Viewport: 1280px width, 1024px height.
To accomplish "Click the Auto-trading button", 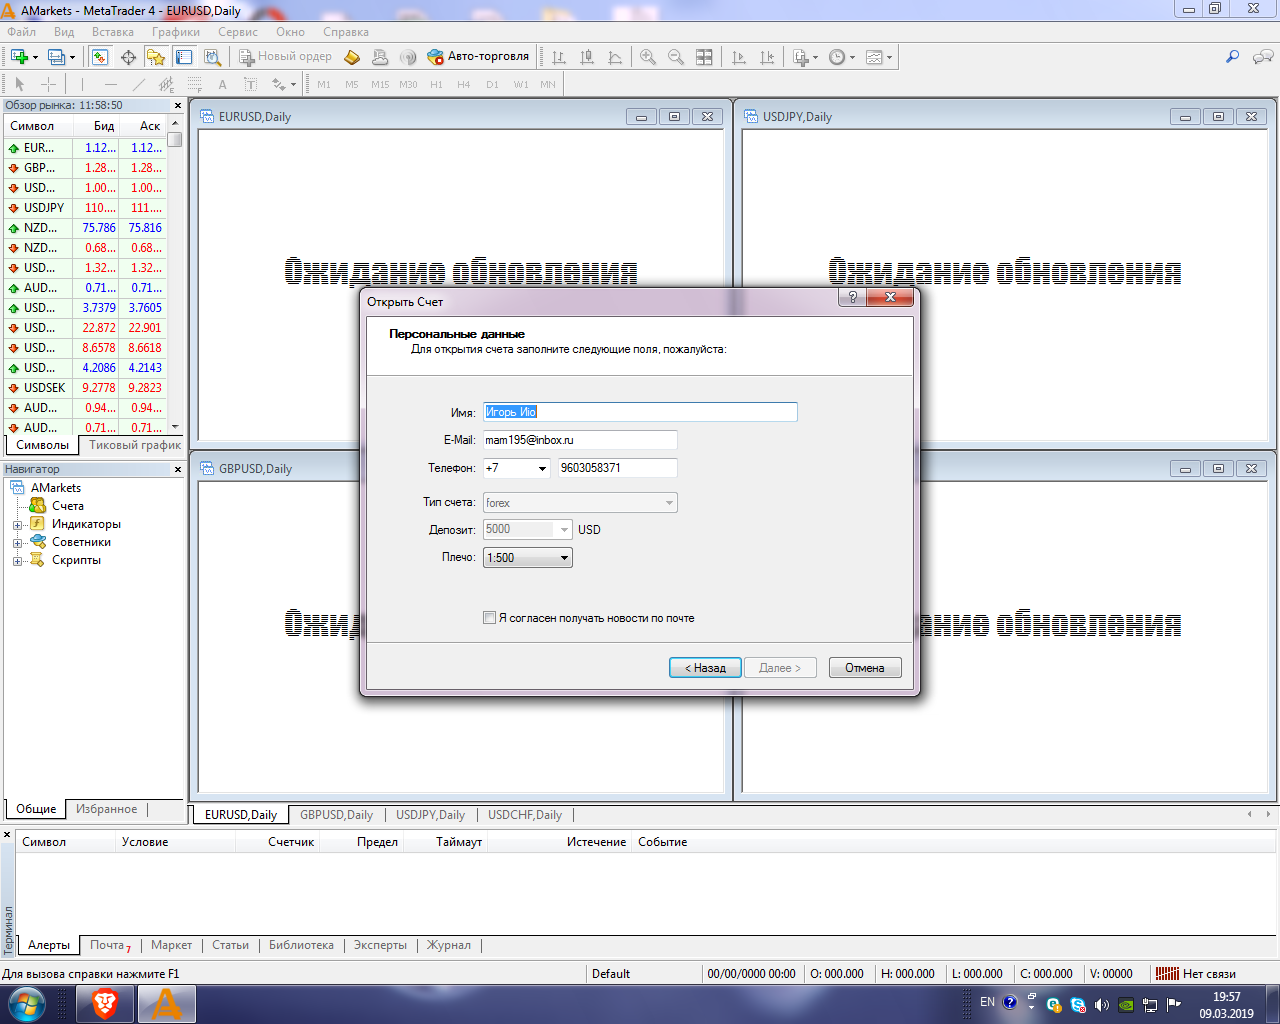I will 478,57.
